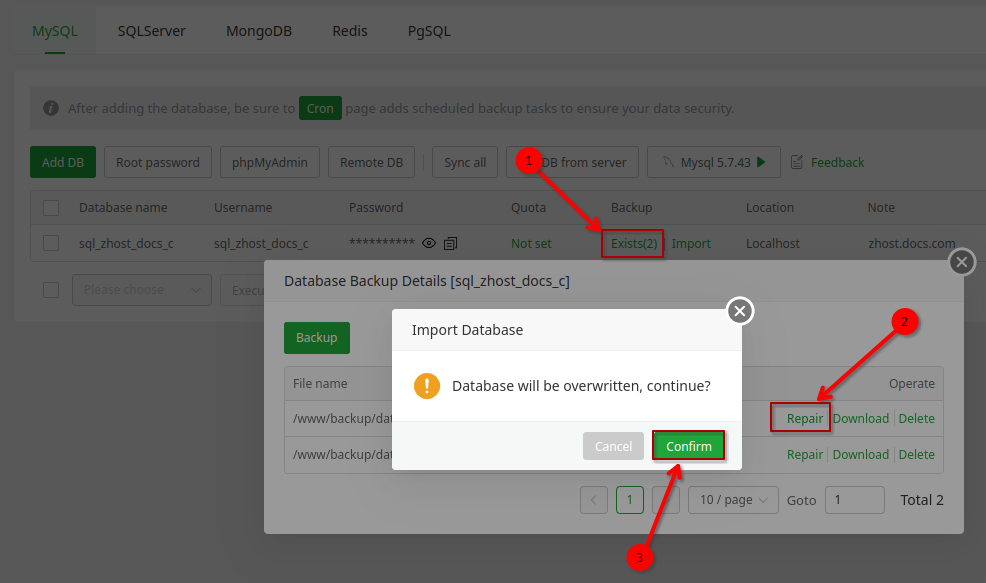Open the 10 / page dropdown
Screen dimensions: 986x583
tap(733, 500)
